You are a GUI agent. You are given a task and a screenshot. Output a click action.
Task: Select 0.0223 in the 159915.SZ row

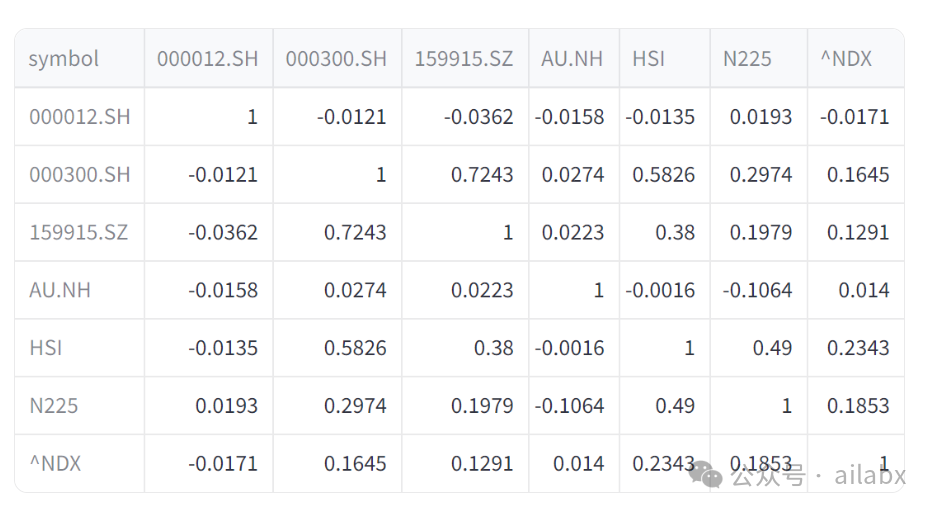point(573,232)
